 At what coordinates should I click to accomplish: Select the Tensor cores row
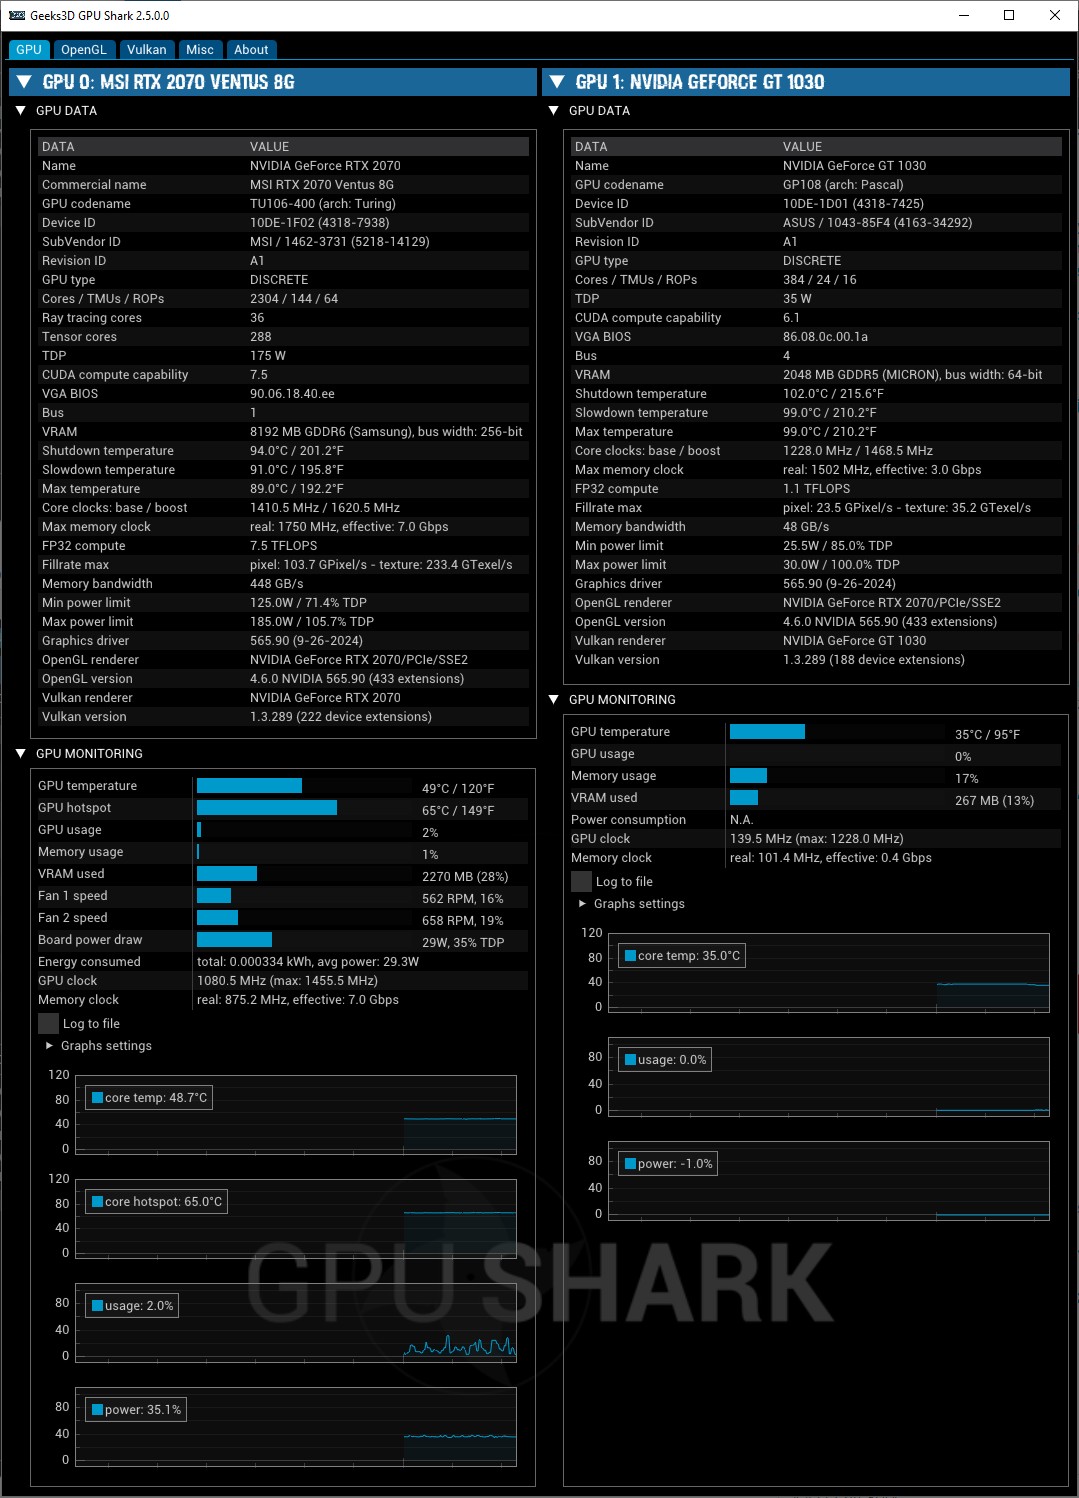click(283, 337)
